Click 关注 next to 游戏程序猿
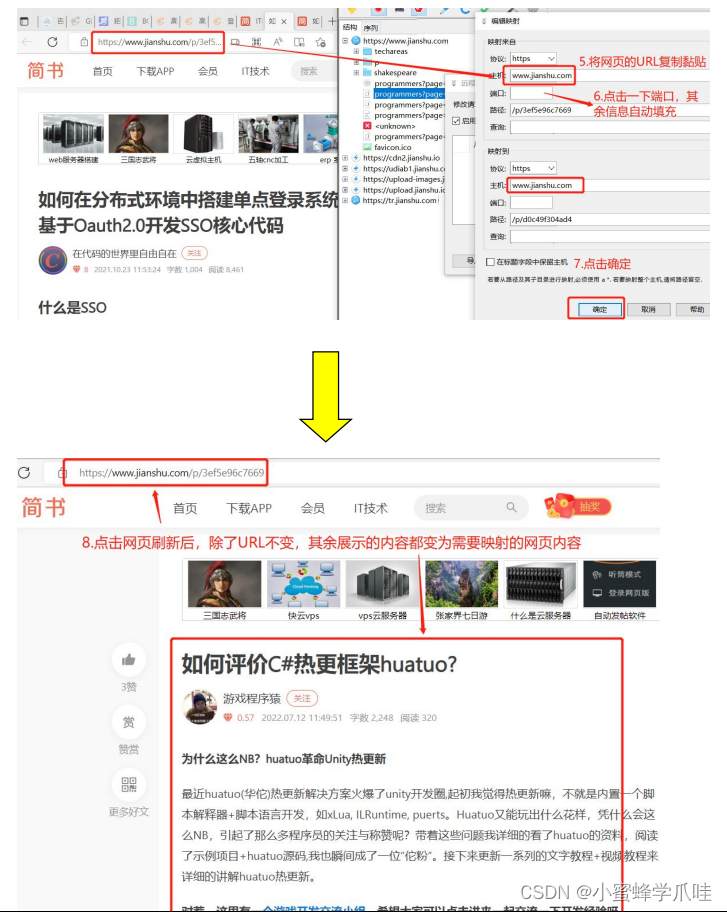Screen dimensions: 727x912 tap(302, 698)
